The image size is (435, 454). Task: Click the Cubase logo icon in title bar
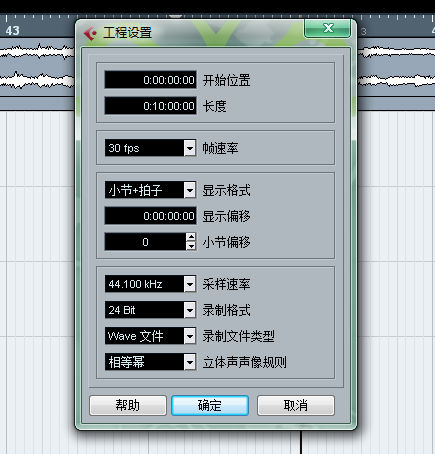tap(90, 33)
